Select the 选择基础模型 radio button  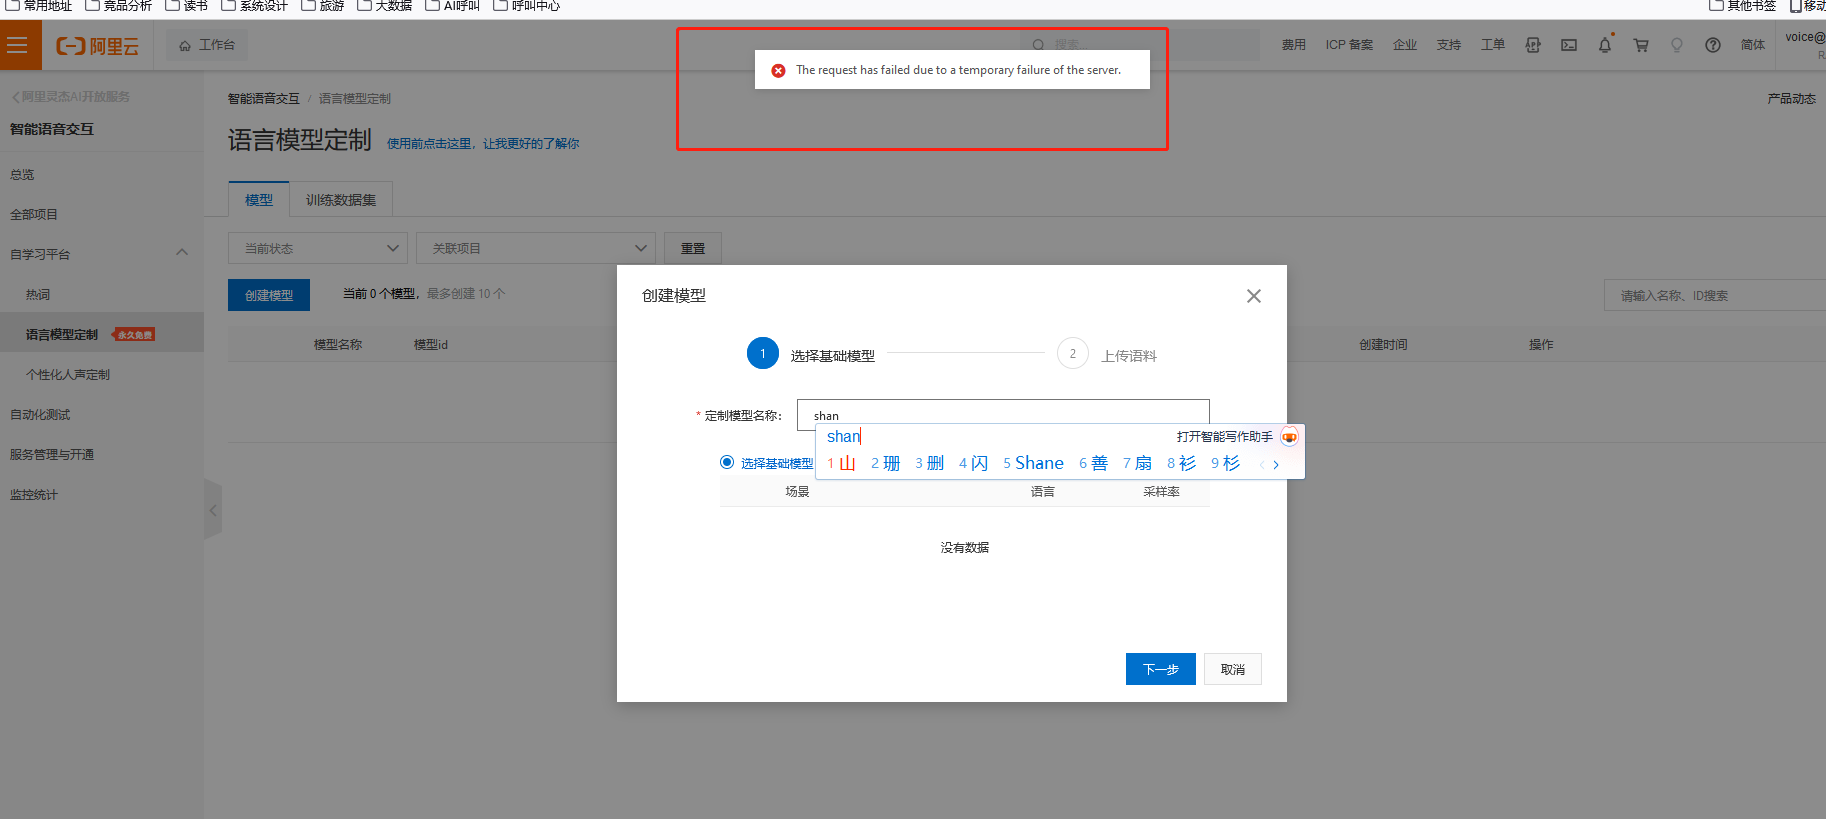[727, 462]
